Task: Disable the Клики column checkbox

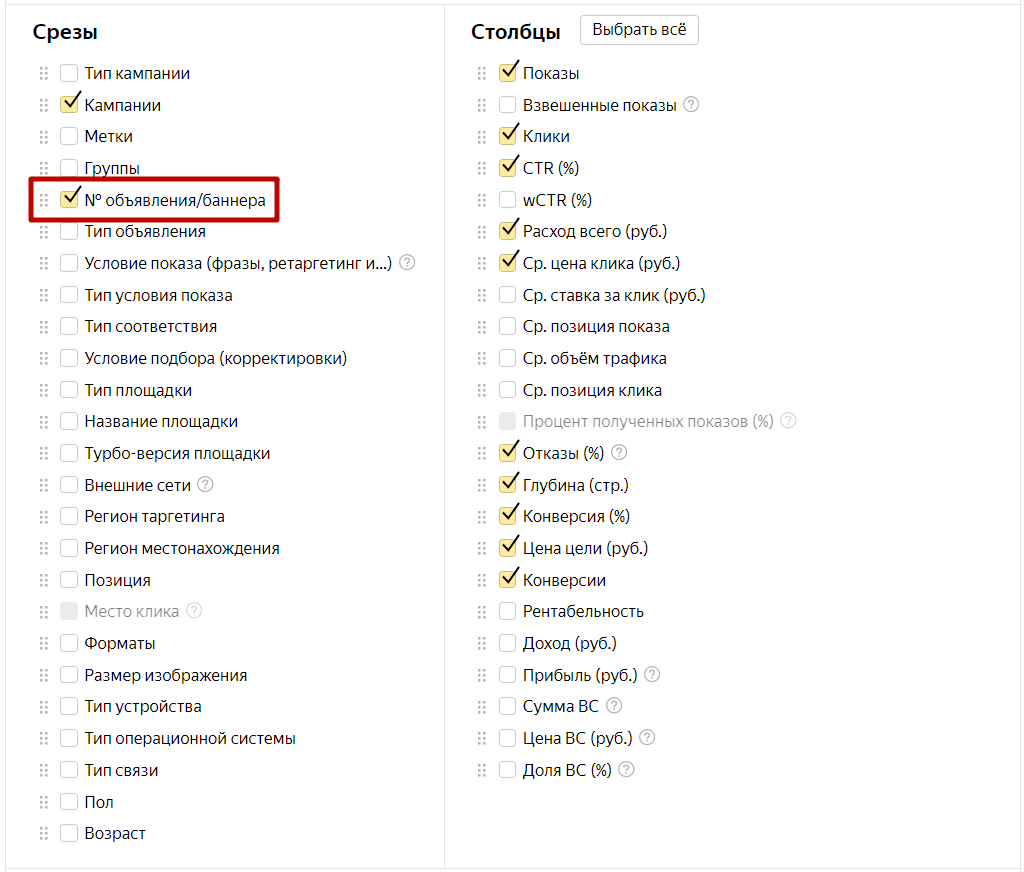Action: [507, 136]
